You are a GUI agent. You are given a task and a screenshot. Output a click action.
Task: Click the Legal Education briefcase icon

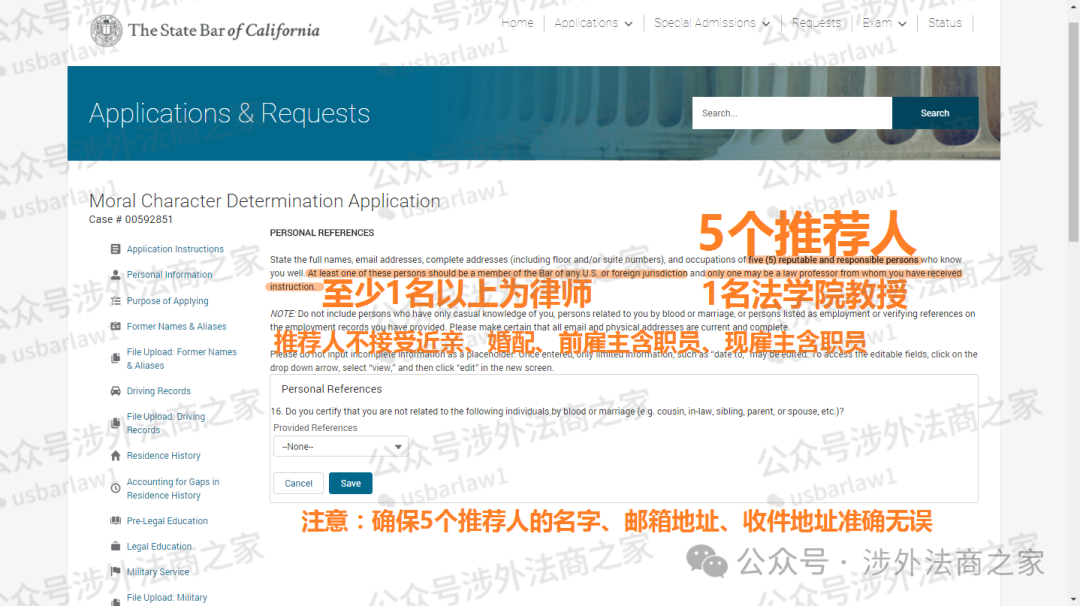tap(116, 546)
